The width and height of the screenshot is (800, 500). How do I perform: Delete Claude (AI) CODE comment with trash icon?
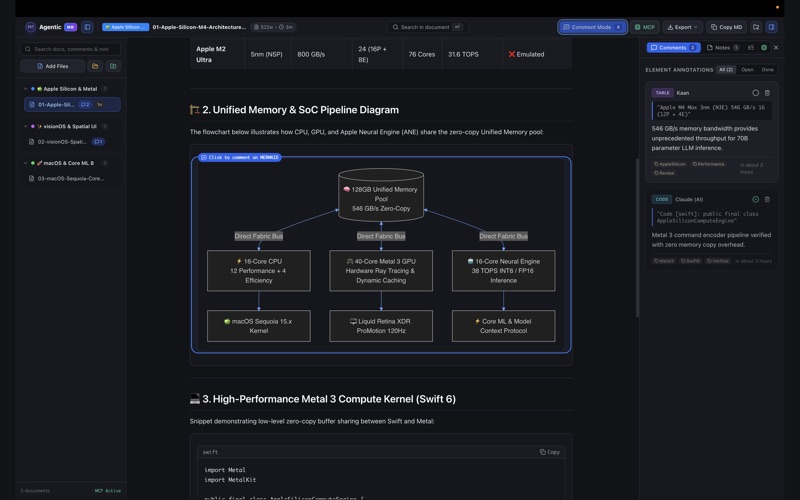coord(767,199)
